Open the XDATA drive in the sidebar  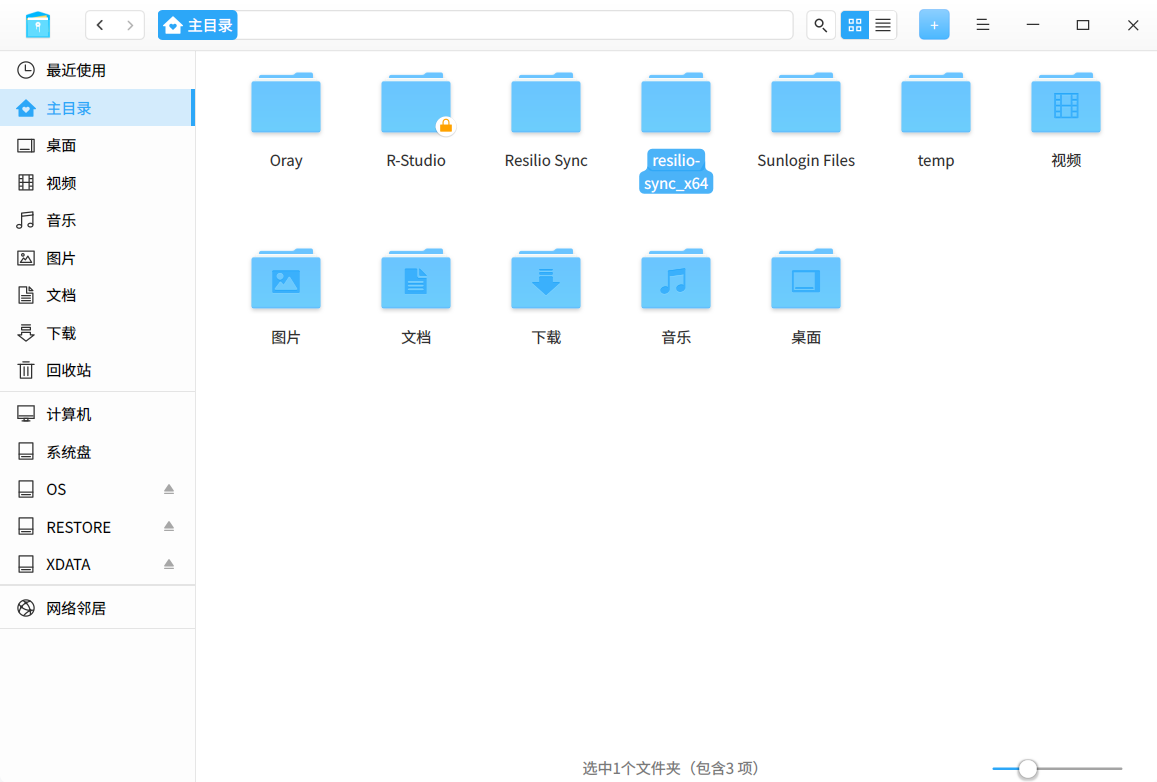click(97, 564)
